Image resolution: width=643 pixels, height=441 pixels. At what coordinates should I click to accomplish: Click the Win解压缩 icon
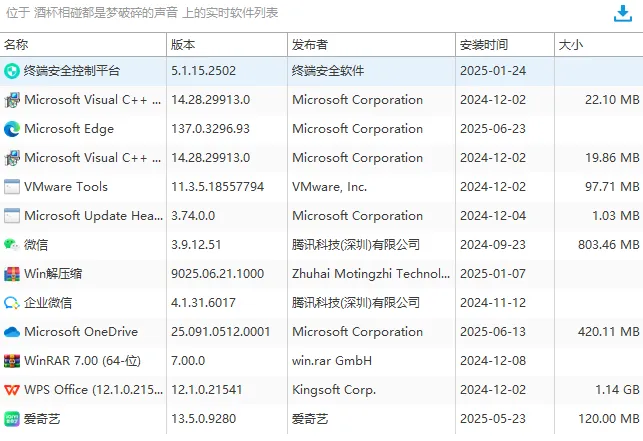point(12,274)
